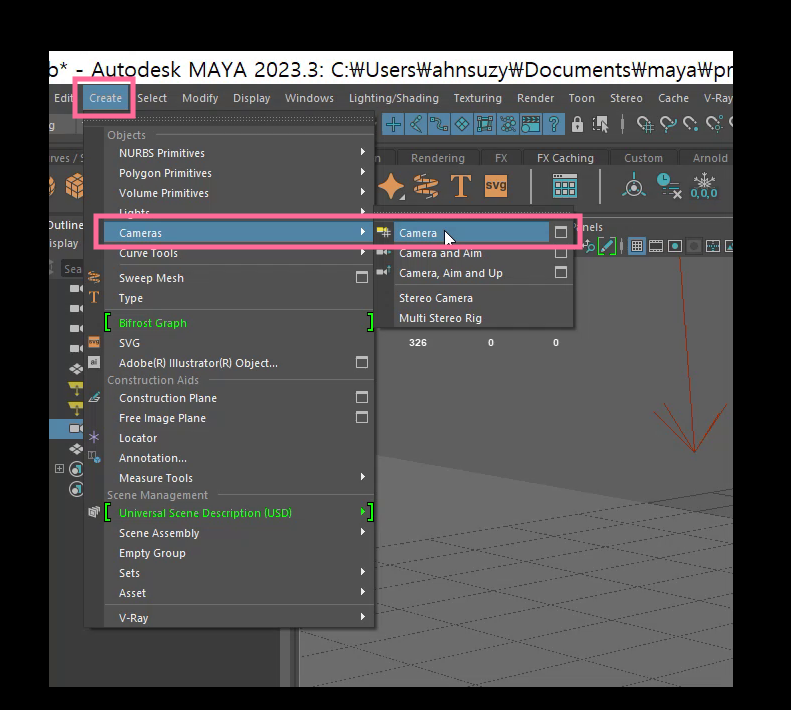Expand the Scene Assembly submenu
The image size is (791, 710).
pyautogui.click(x=239, y=533)
